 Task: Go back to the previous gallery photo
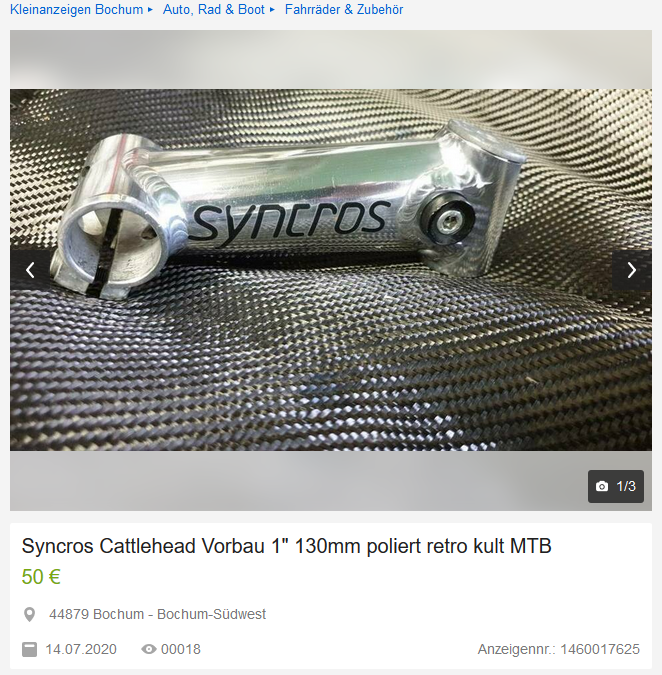(30, 270)
